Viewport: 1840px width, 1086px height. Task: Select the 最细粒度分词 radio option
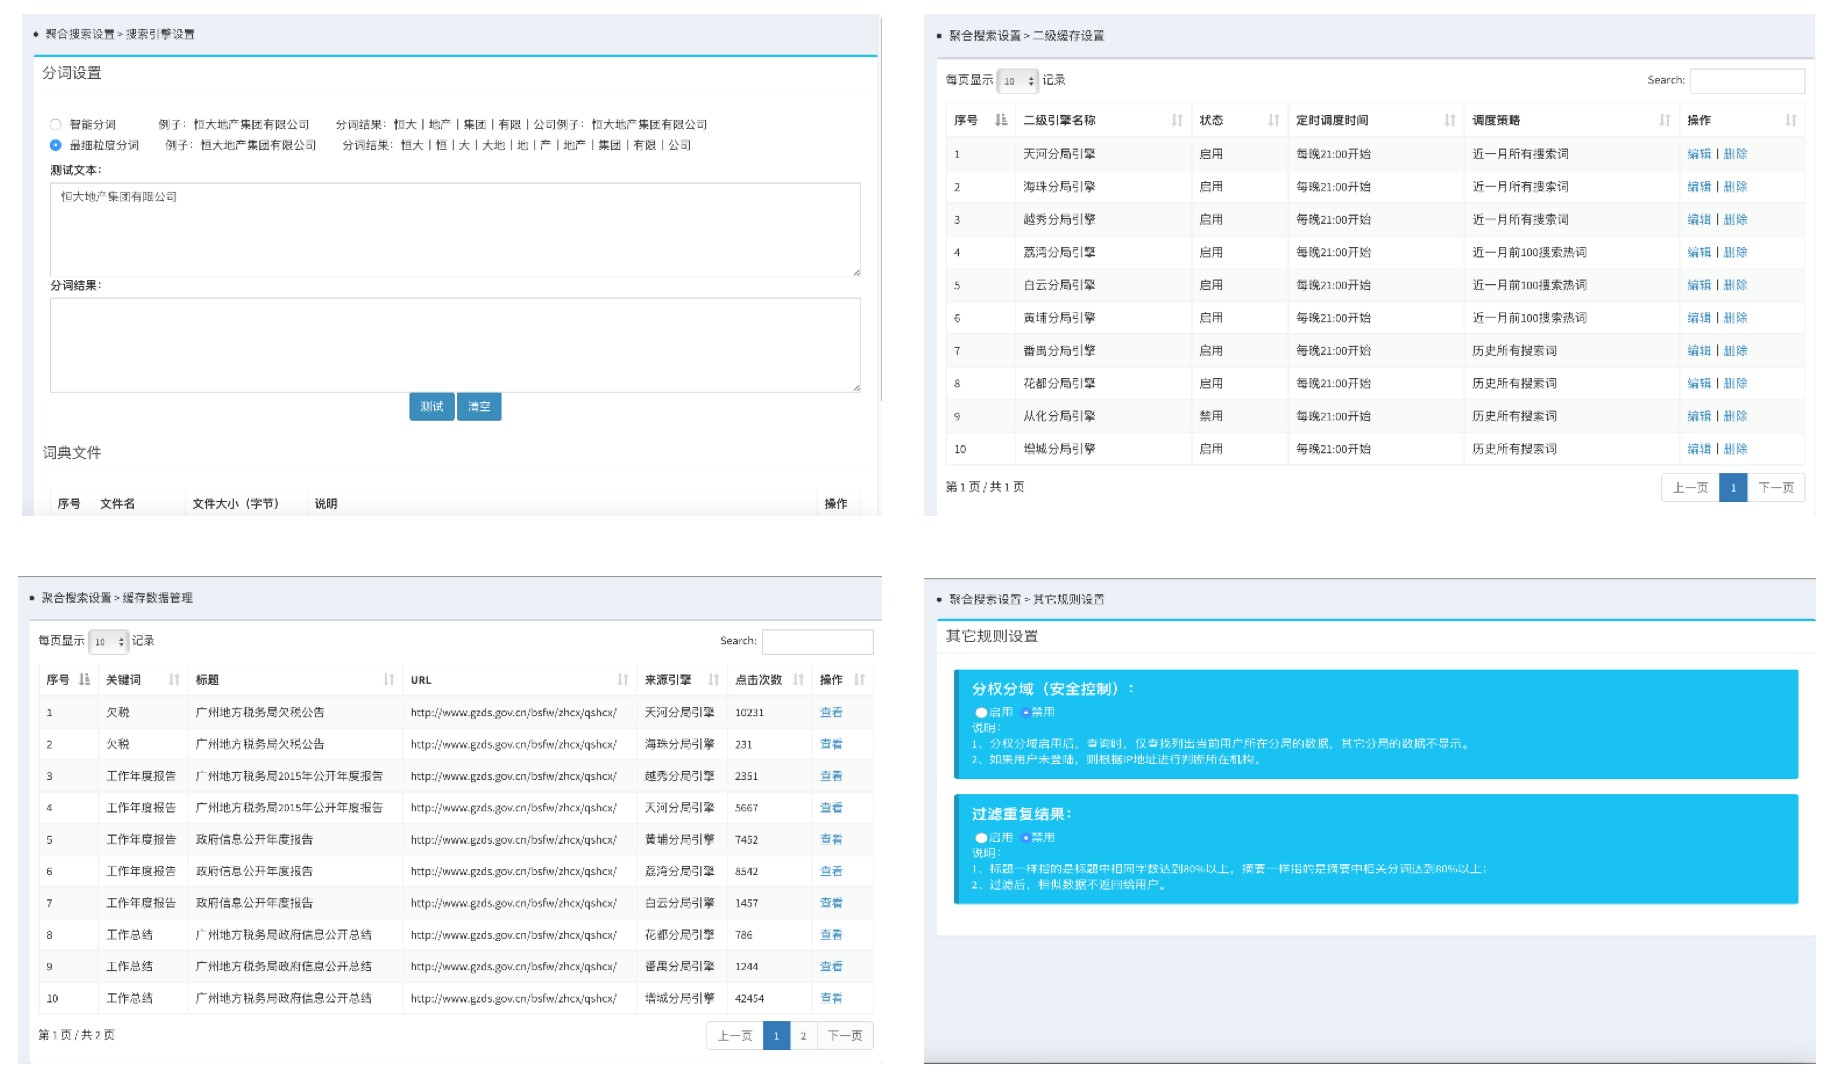click(x=56, y=145)
